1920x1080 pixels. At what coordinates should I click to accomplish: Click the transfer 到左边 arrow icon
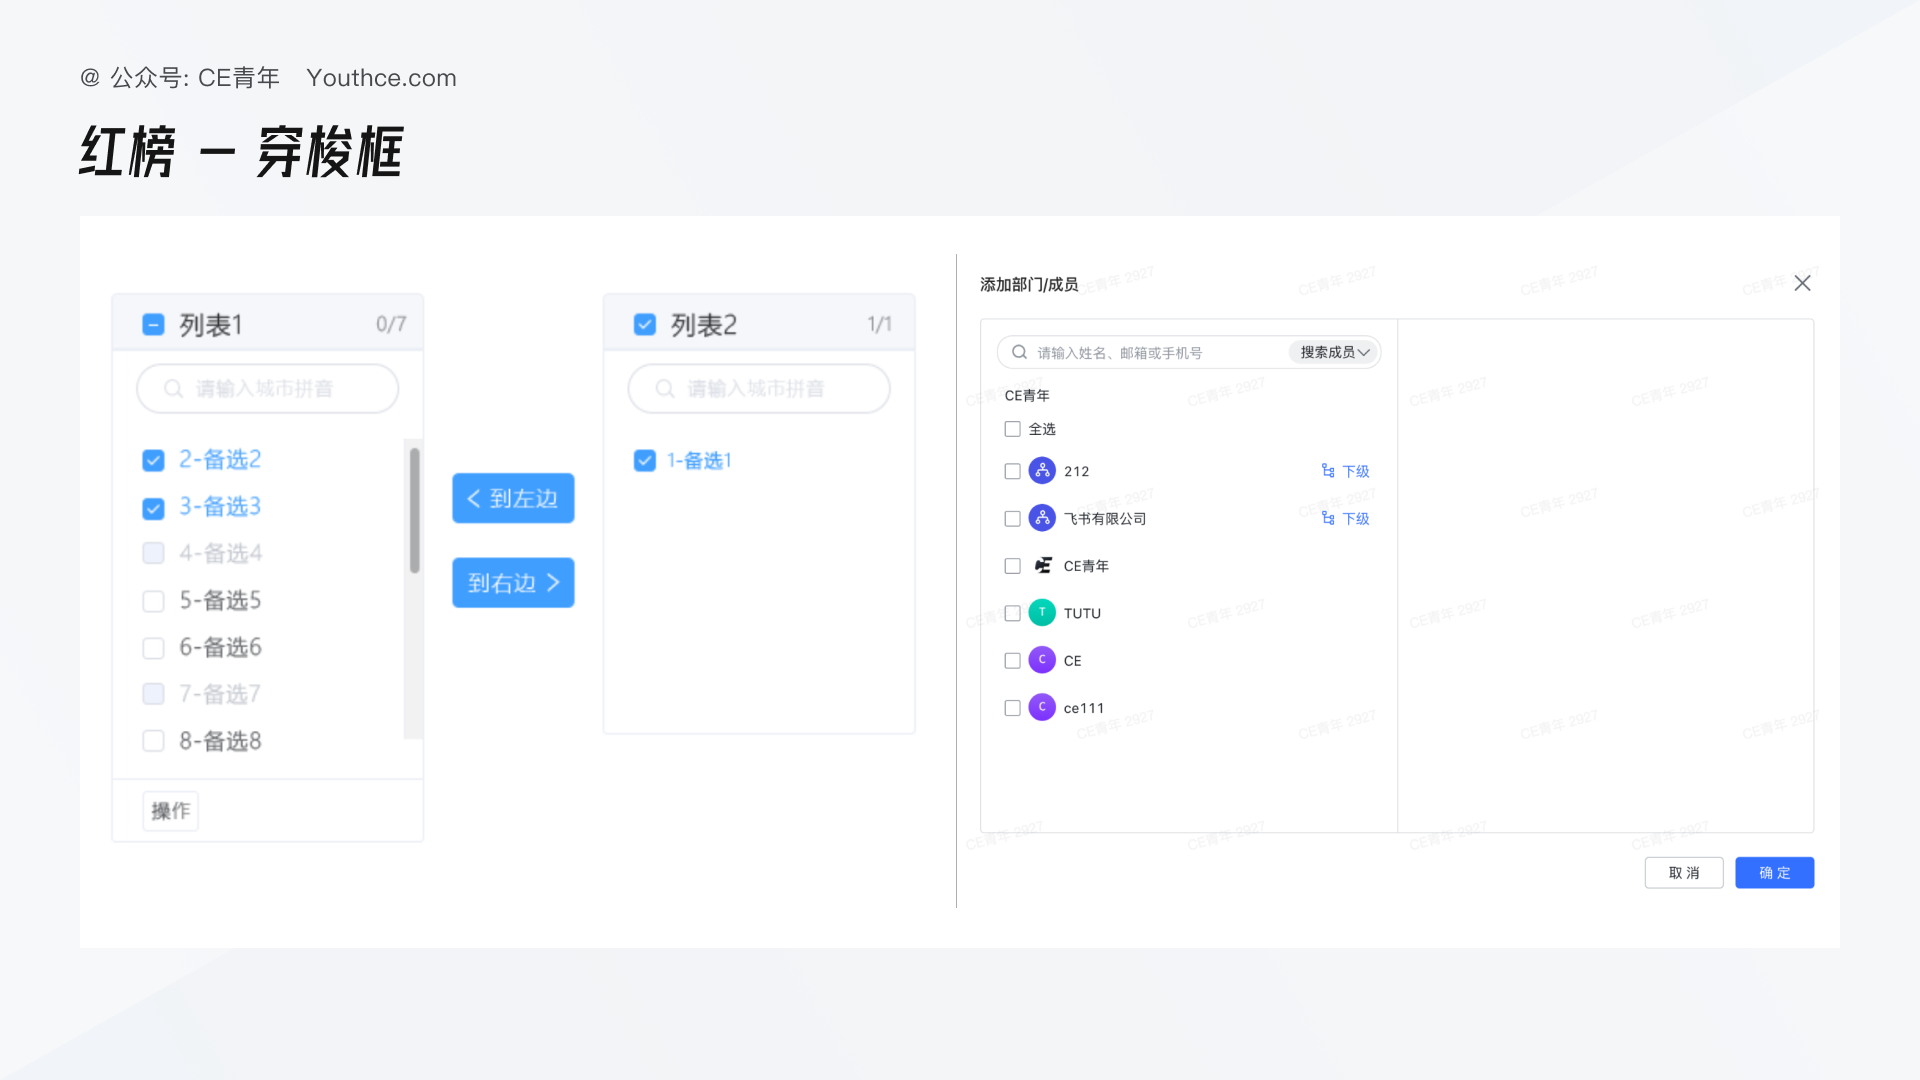tap(475, 498)
